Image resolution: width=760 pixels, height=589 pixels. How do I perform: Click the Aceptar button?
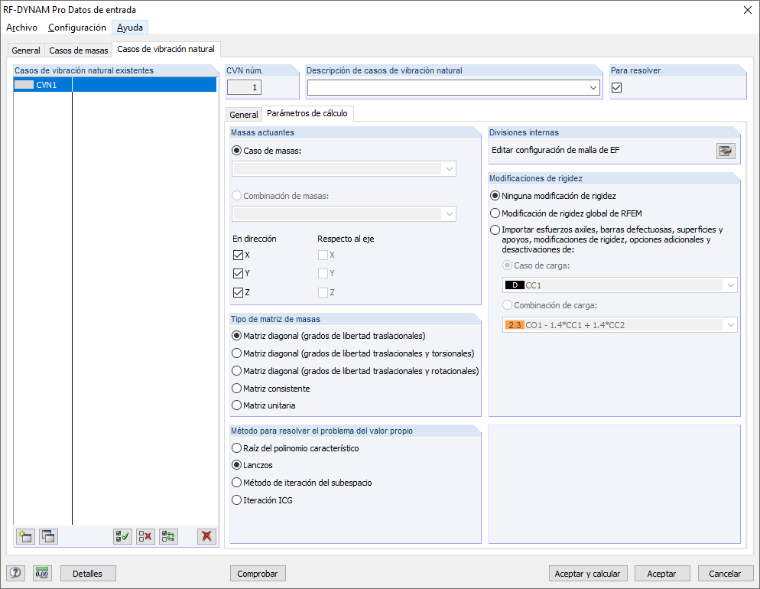[x=662, y=573]
